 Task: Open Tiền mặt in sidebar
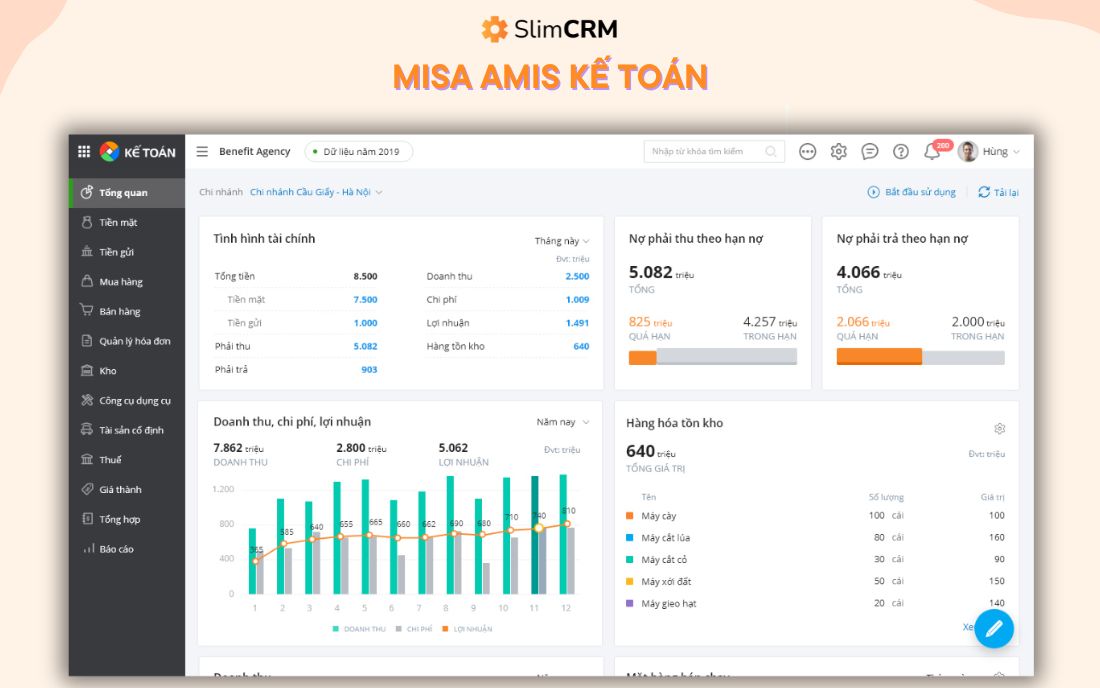click(127, 222)
